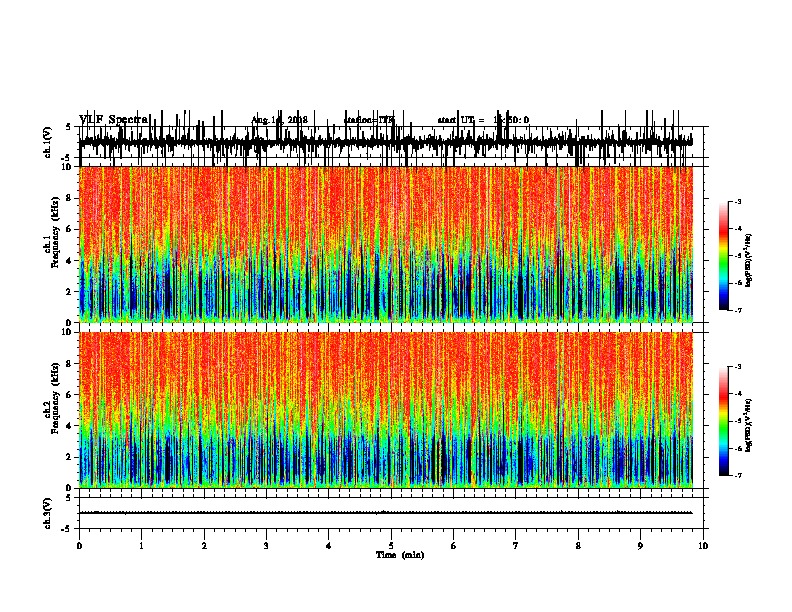Click the time axis tick label '5'
Viewport: 792px width, 612px height.
[x=391, y=545]
